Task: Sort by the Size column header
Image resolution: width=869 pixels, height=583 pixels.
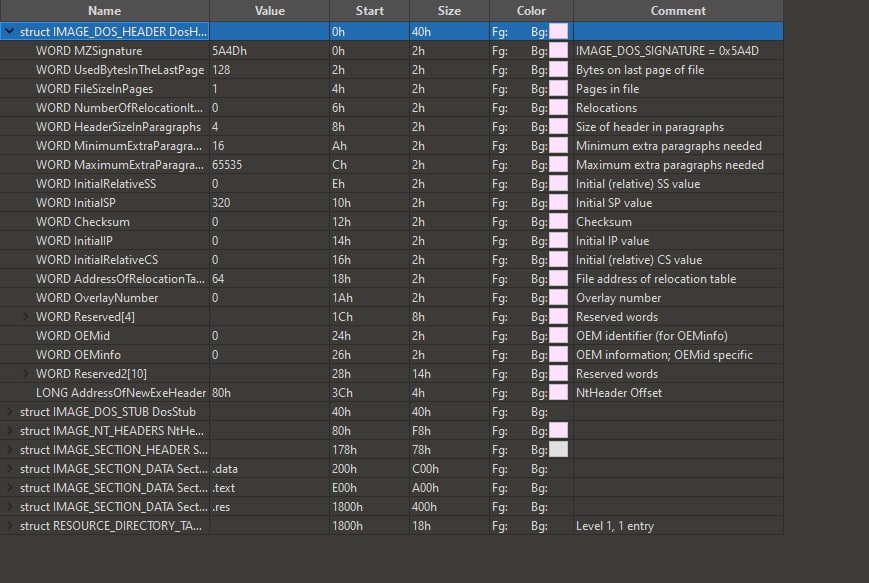Action: pyautogui.click(x=449, y=11)
